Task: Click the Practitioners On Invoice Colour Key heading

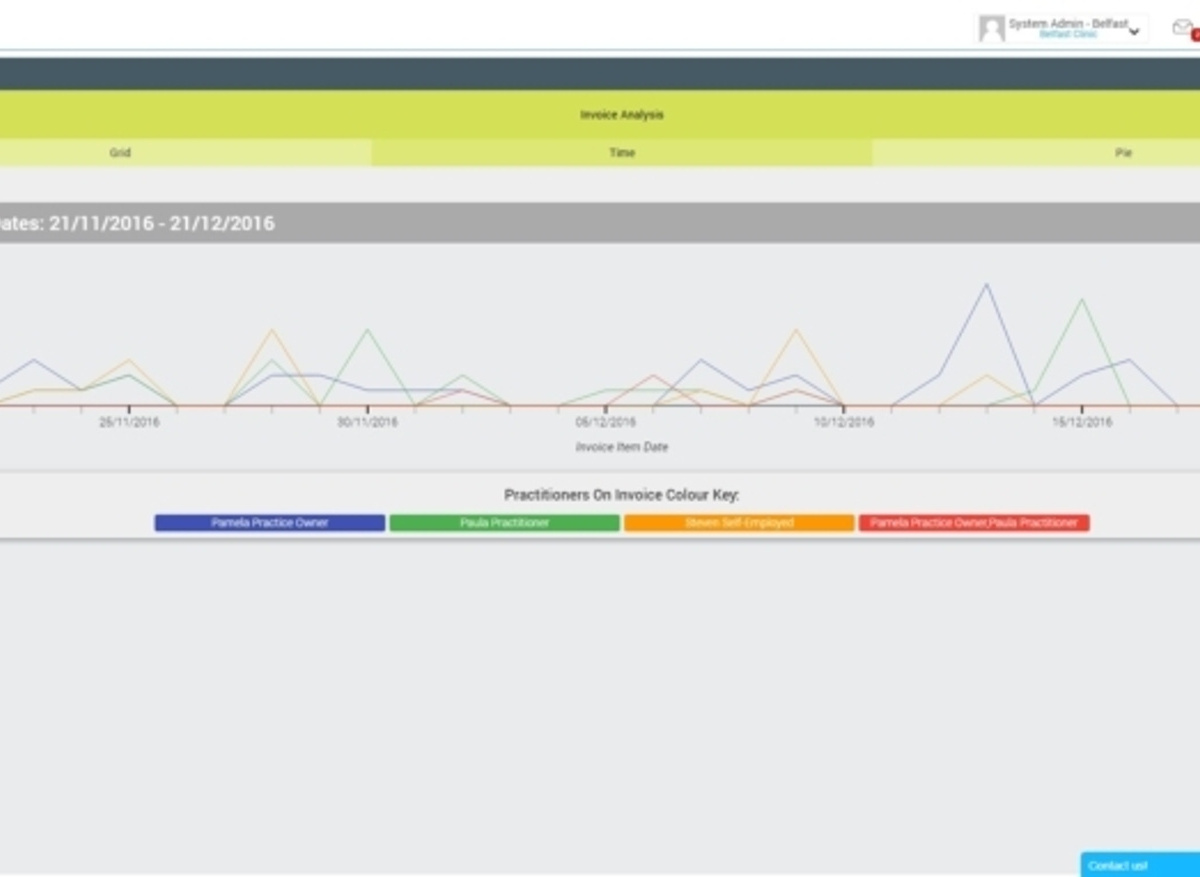Action: coord(622,495)
